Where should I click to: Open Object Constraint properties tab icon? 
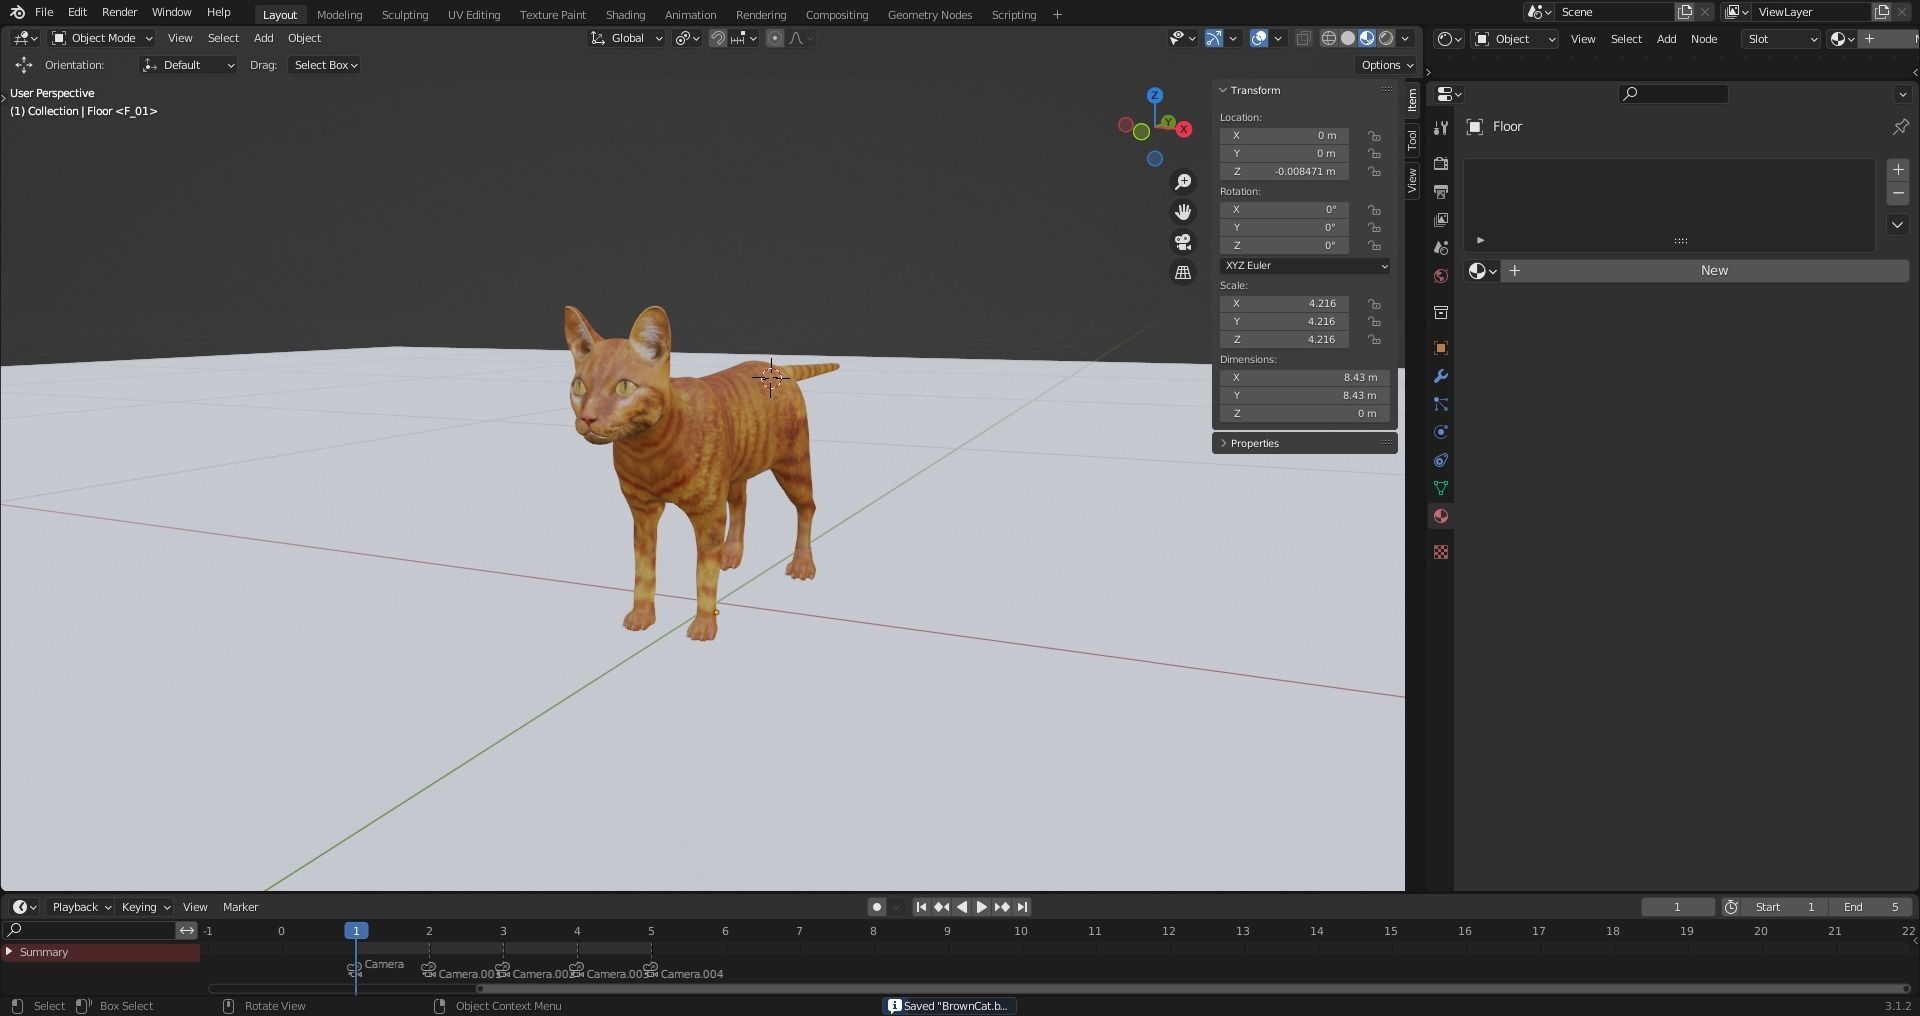[1441, 460]
